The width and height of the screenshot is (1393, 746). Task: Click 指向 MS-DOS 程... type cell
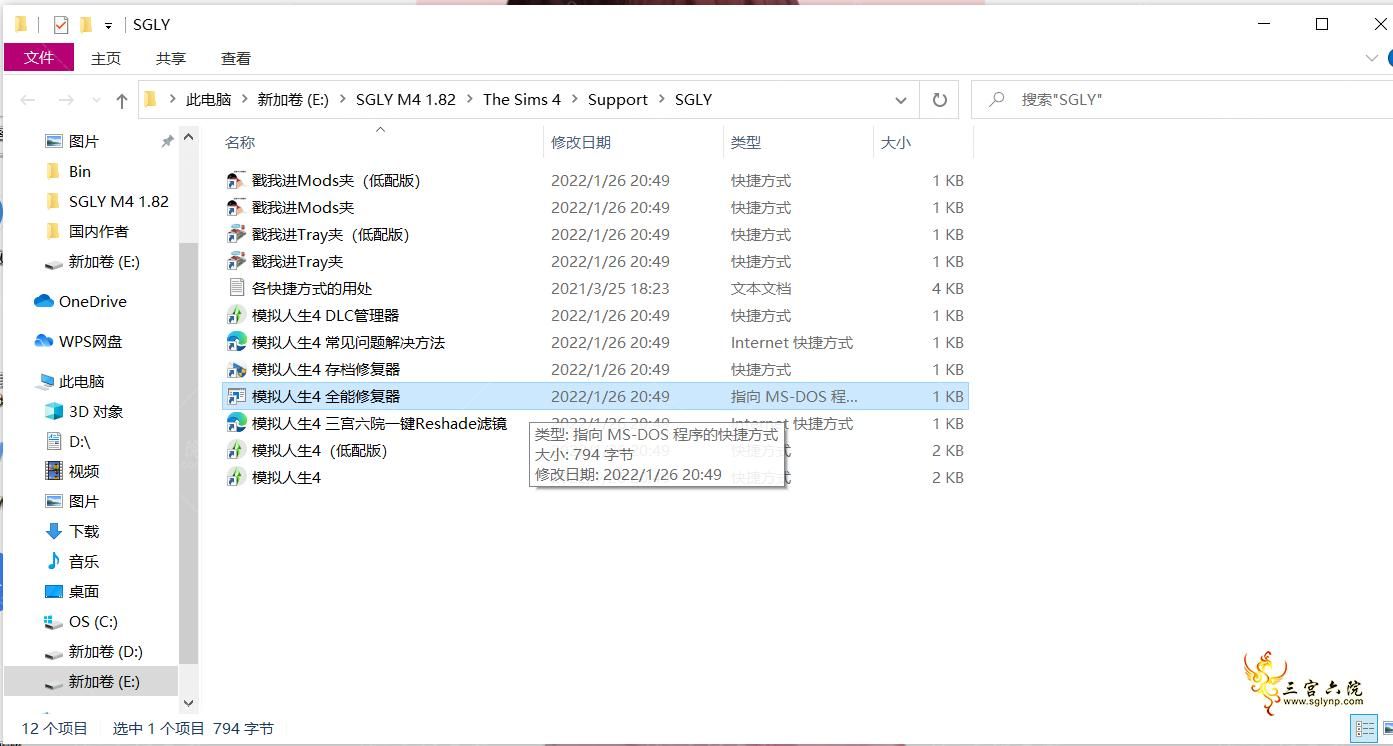[794, 397]
